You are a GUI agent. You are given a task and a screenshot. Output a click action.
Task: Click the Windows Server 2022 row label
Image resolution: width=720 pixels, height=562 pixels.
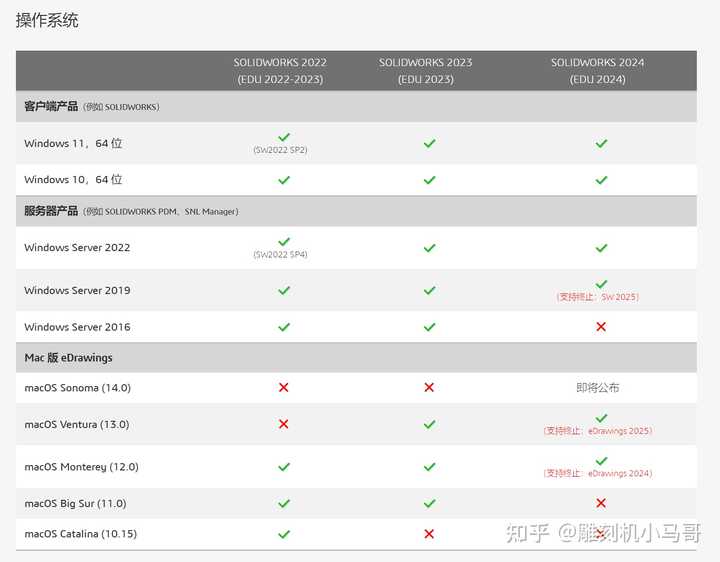(x=77, y=247)
